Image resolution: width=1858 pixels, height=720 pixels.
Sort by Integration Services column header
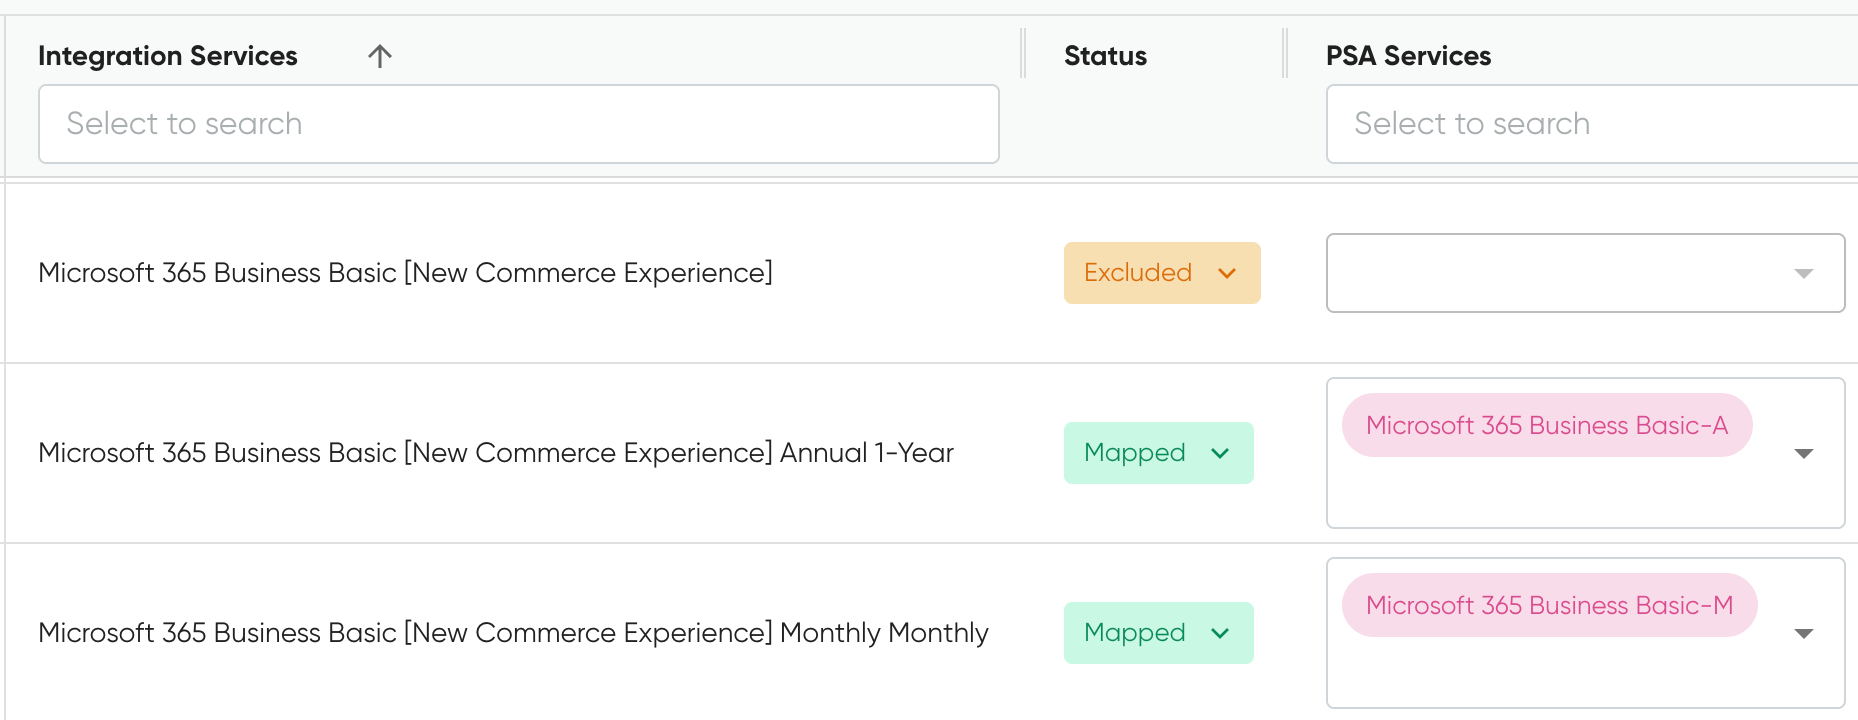tap(167, 56)
